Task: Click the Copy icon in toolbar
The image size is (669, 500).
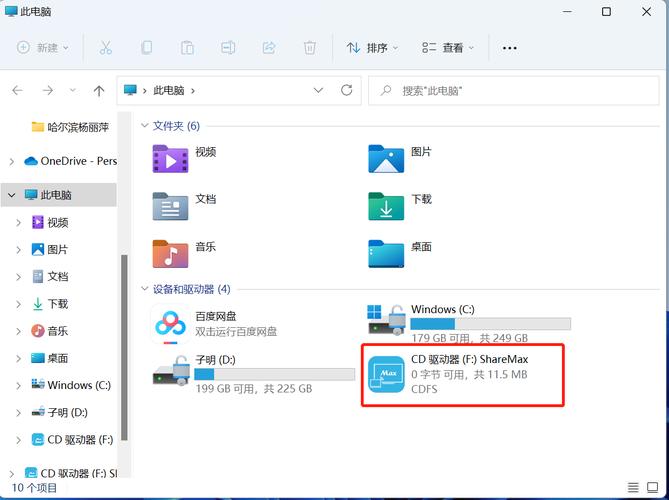Action: pyautogui.click(x=146, y=47)
